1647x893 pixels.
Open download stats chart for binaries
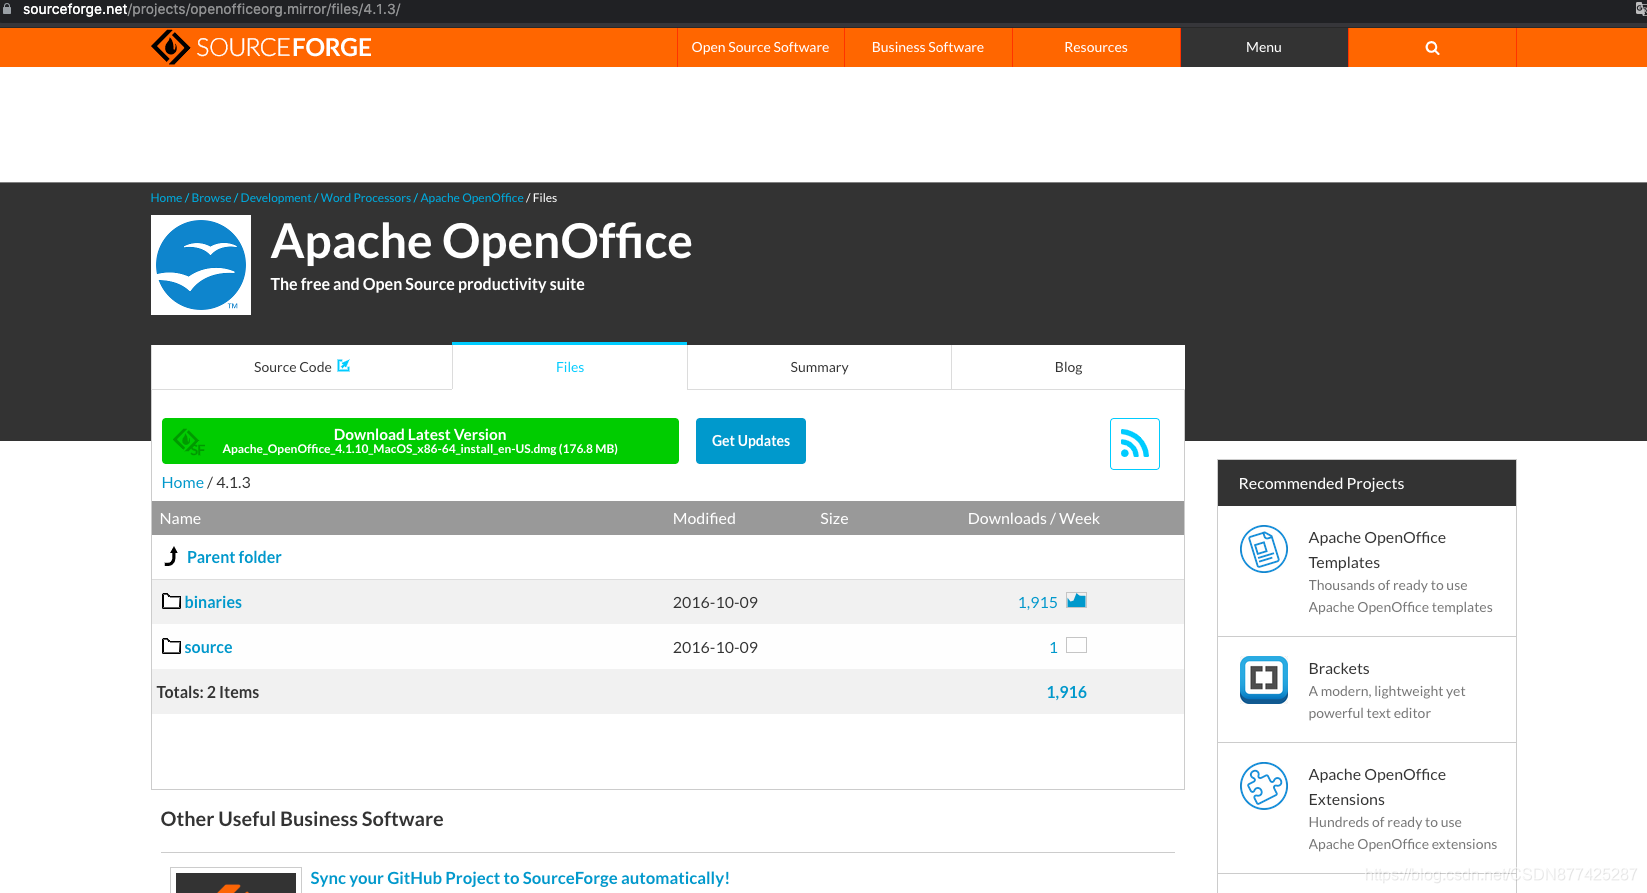click(x=1076, y=600)
